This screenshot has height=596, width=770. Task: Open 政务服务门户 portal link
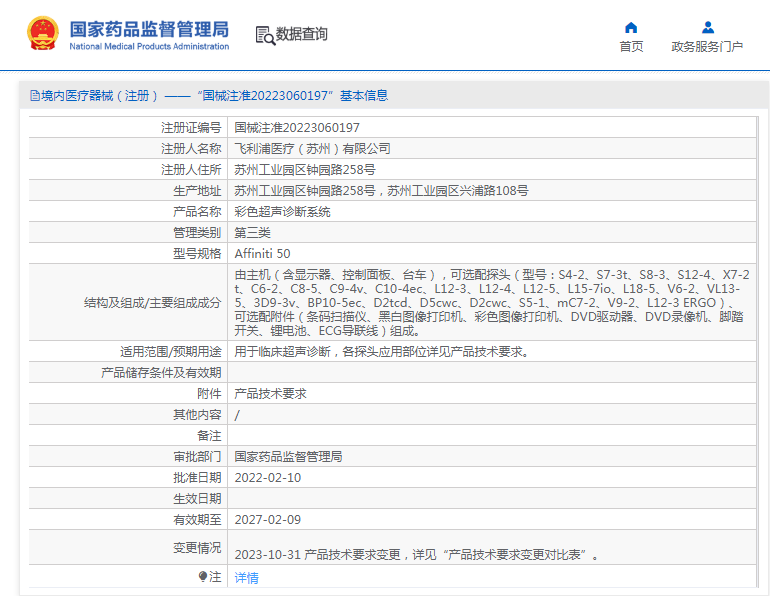point(707,47)
